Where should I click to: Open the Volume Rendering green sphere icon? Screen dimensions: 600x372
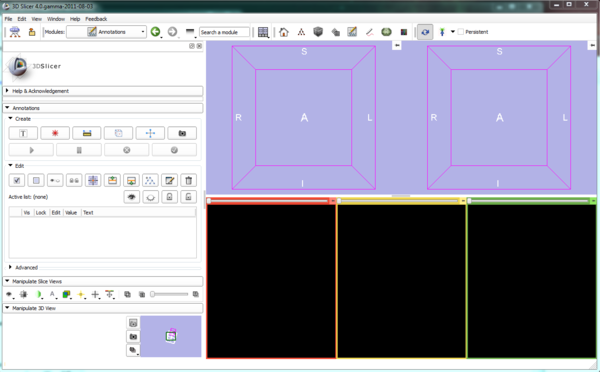[x=386, y=32]
